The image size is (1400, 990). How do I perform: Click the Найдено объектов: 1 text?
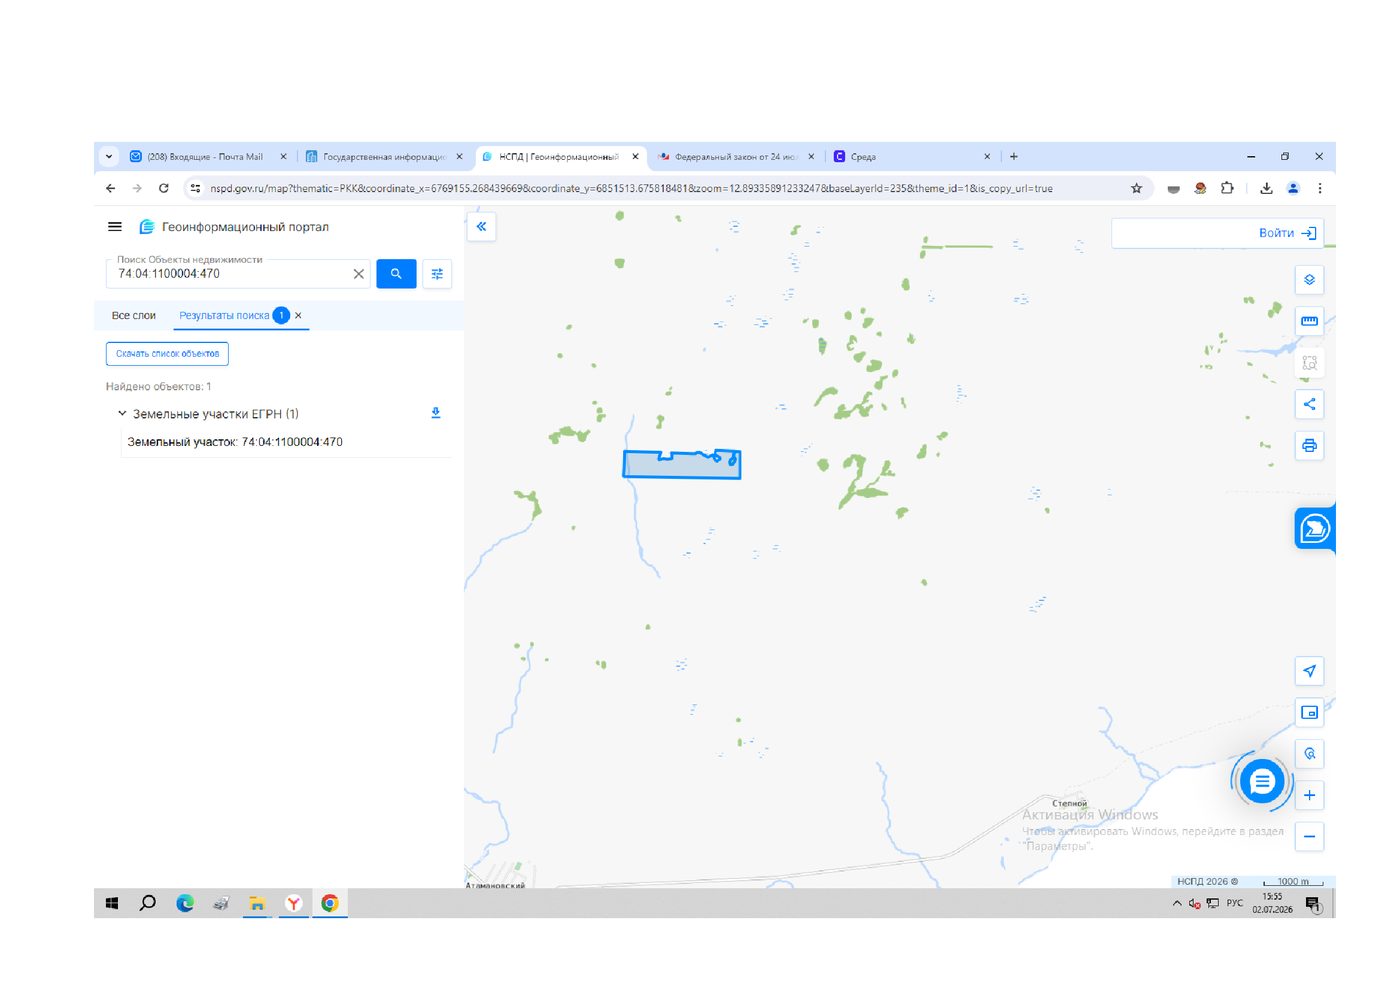click(x=158, y=386)
